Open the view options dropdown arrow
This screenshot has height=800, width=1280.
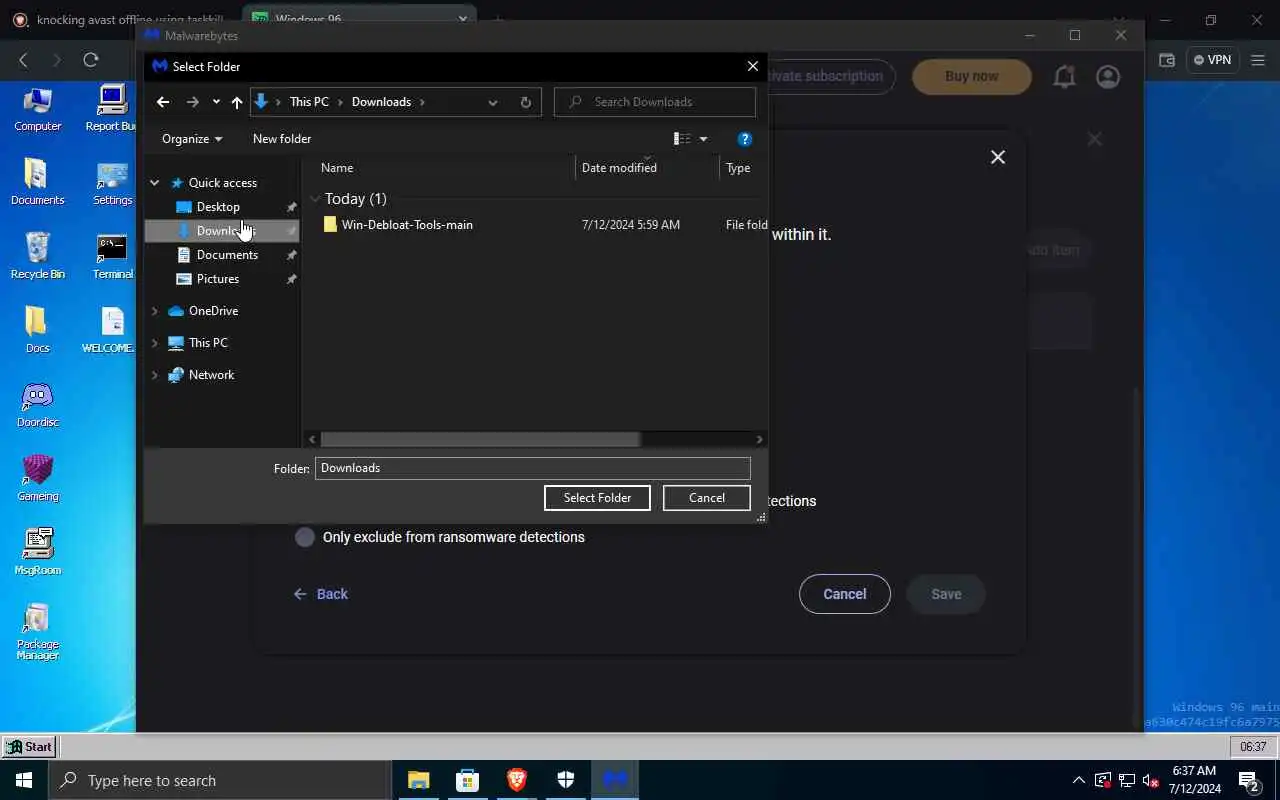click(703, 139)
